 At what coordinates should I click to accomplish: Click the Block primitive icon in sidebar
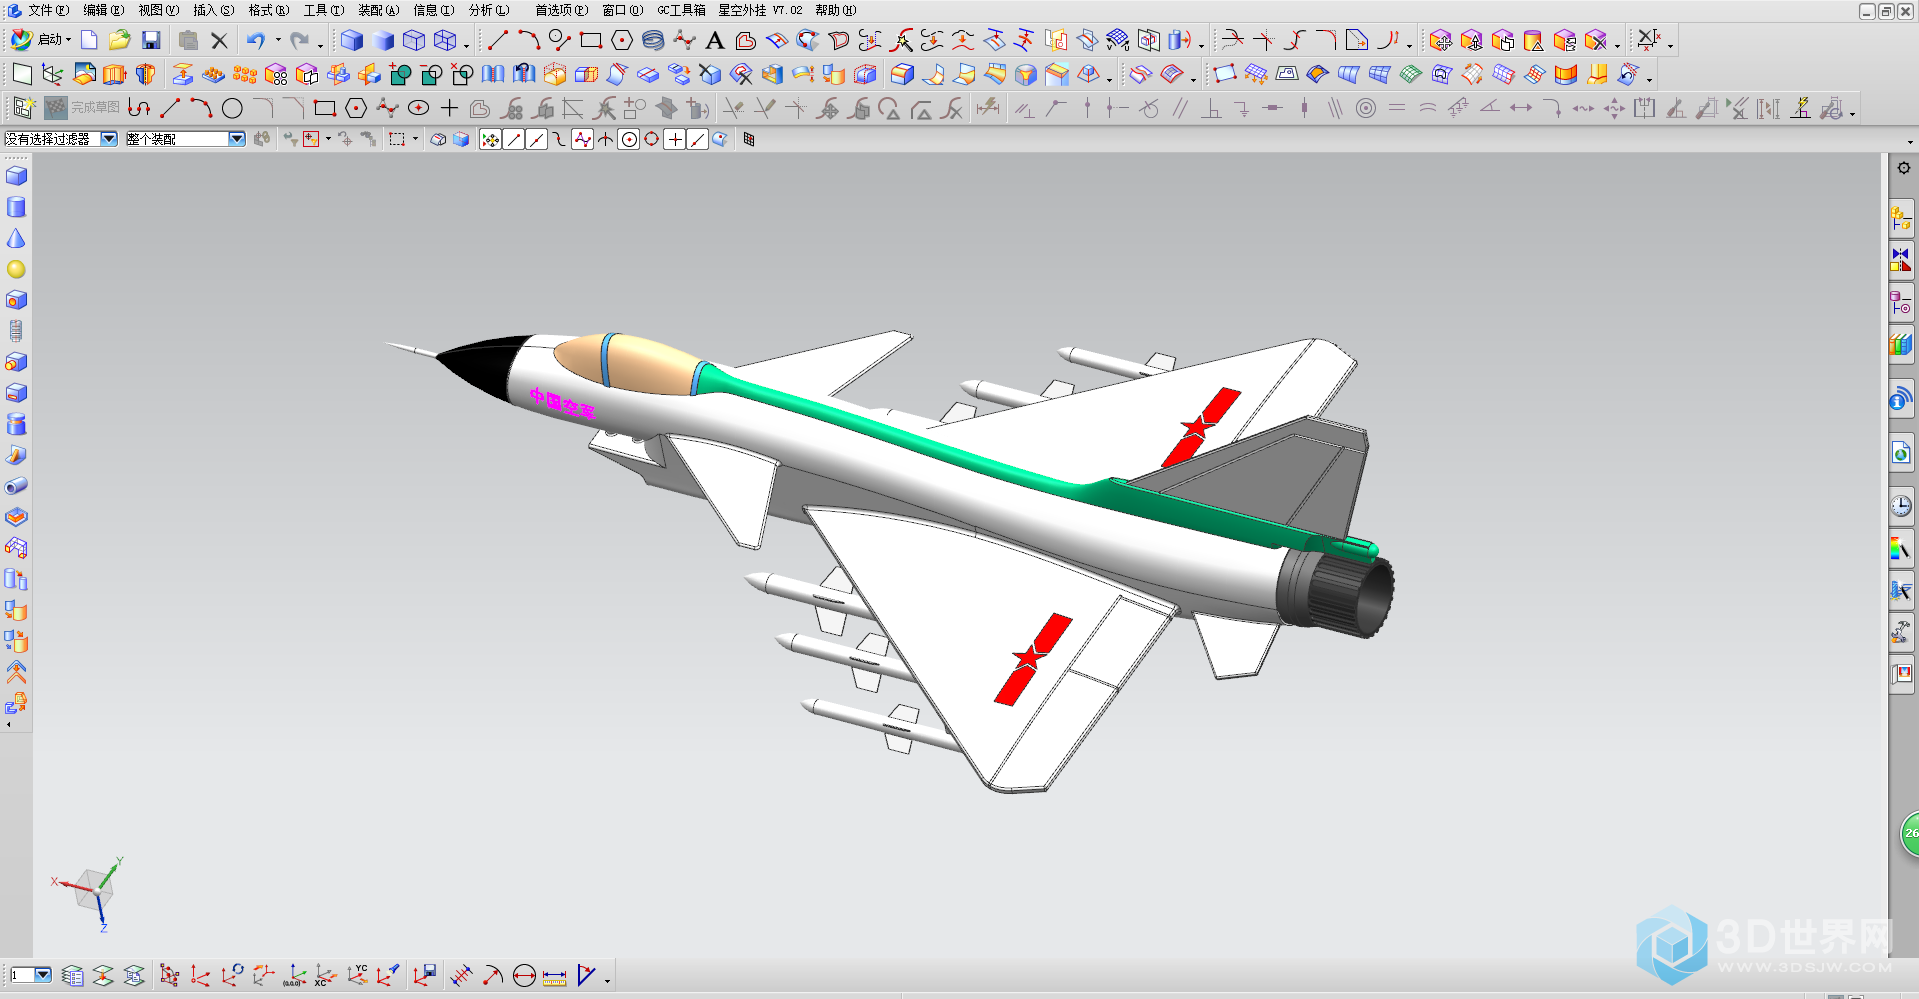click(x=16, y=176)
